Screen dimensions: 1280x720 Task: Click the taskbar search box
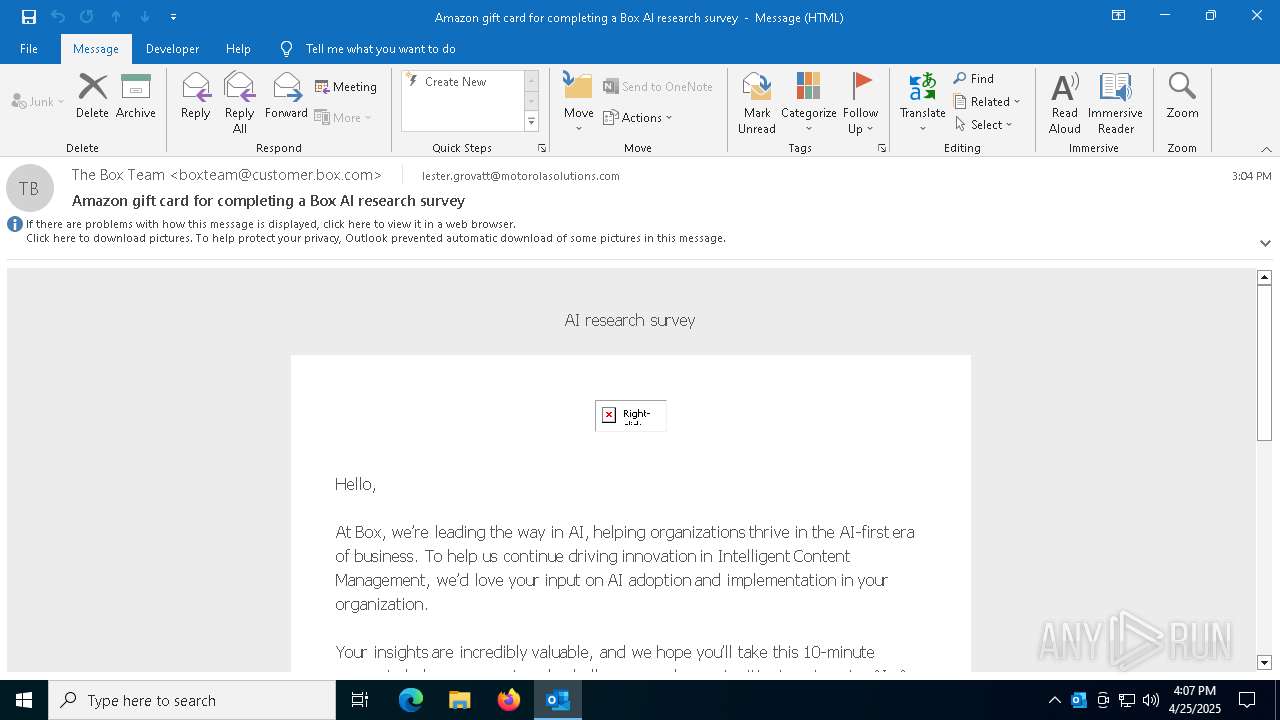click(x=192, y=700)
